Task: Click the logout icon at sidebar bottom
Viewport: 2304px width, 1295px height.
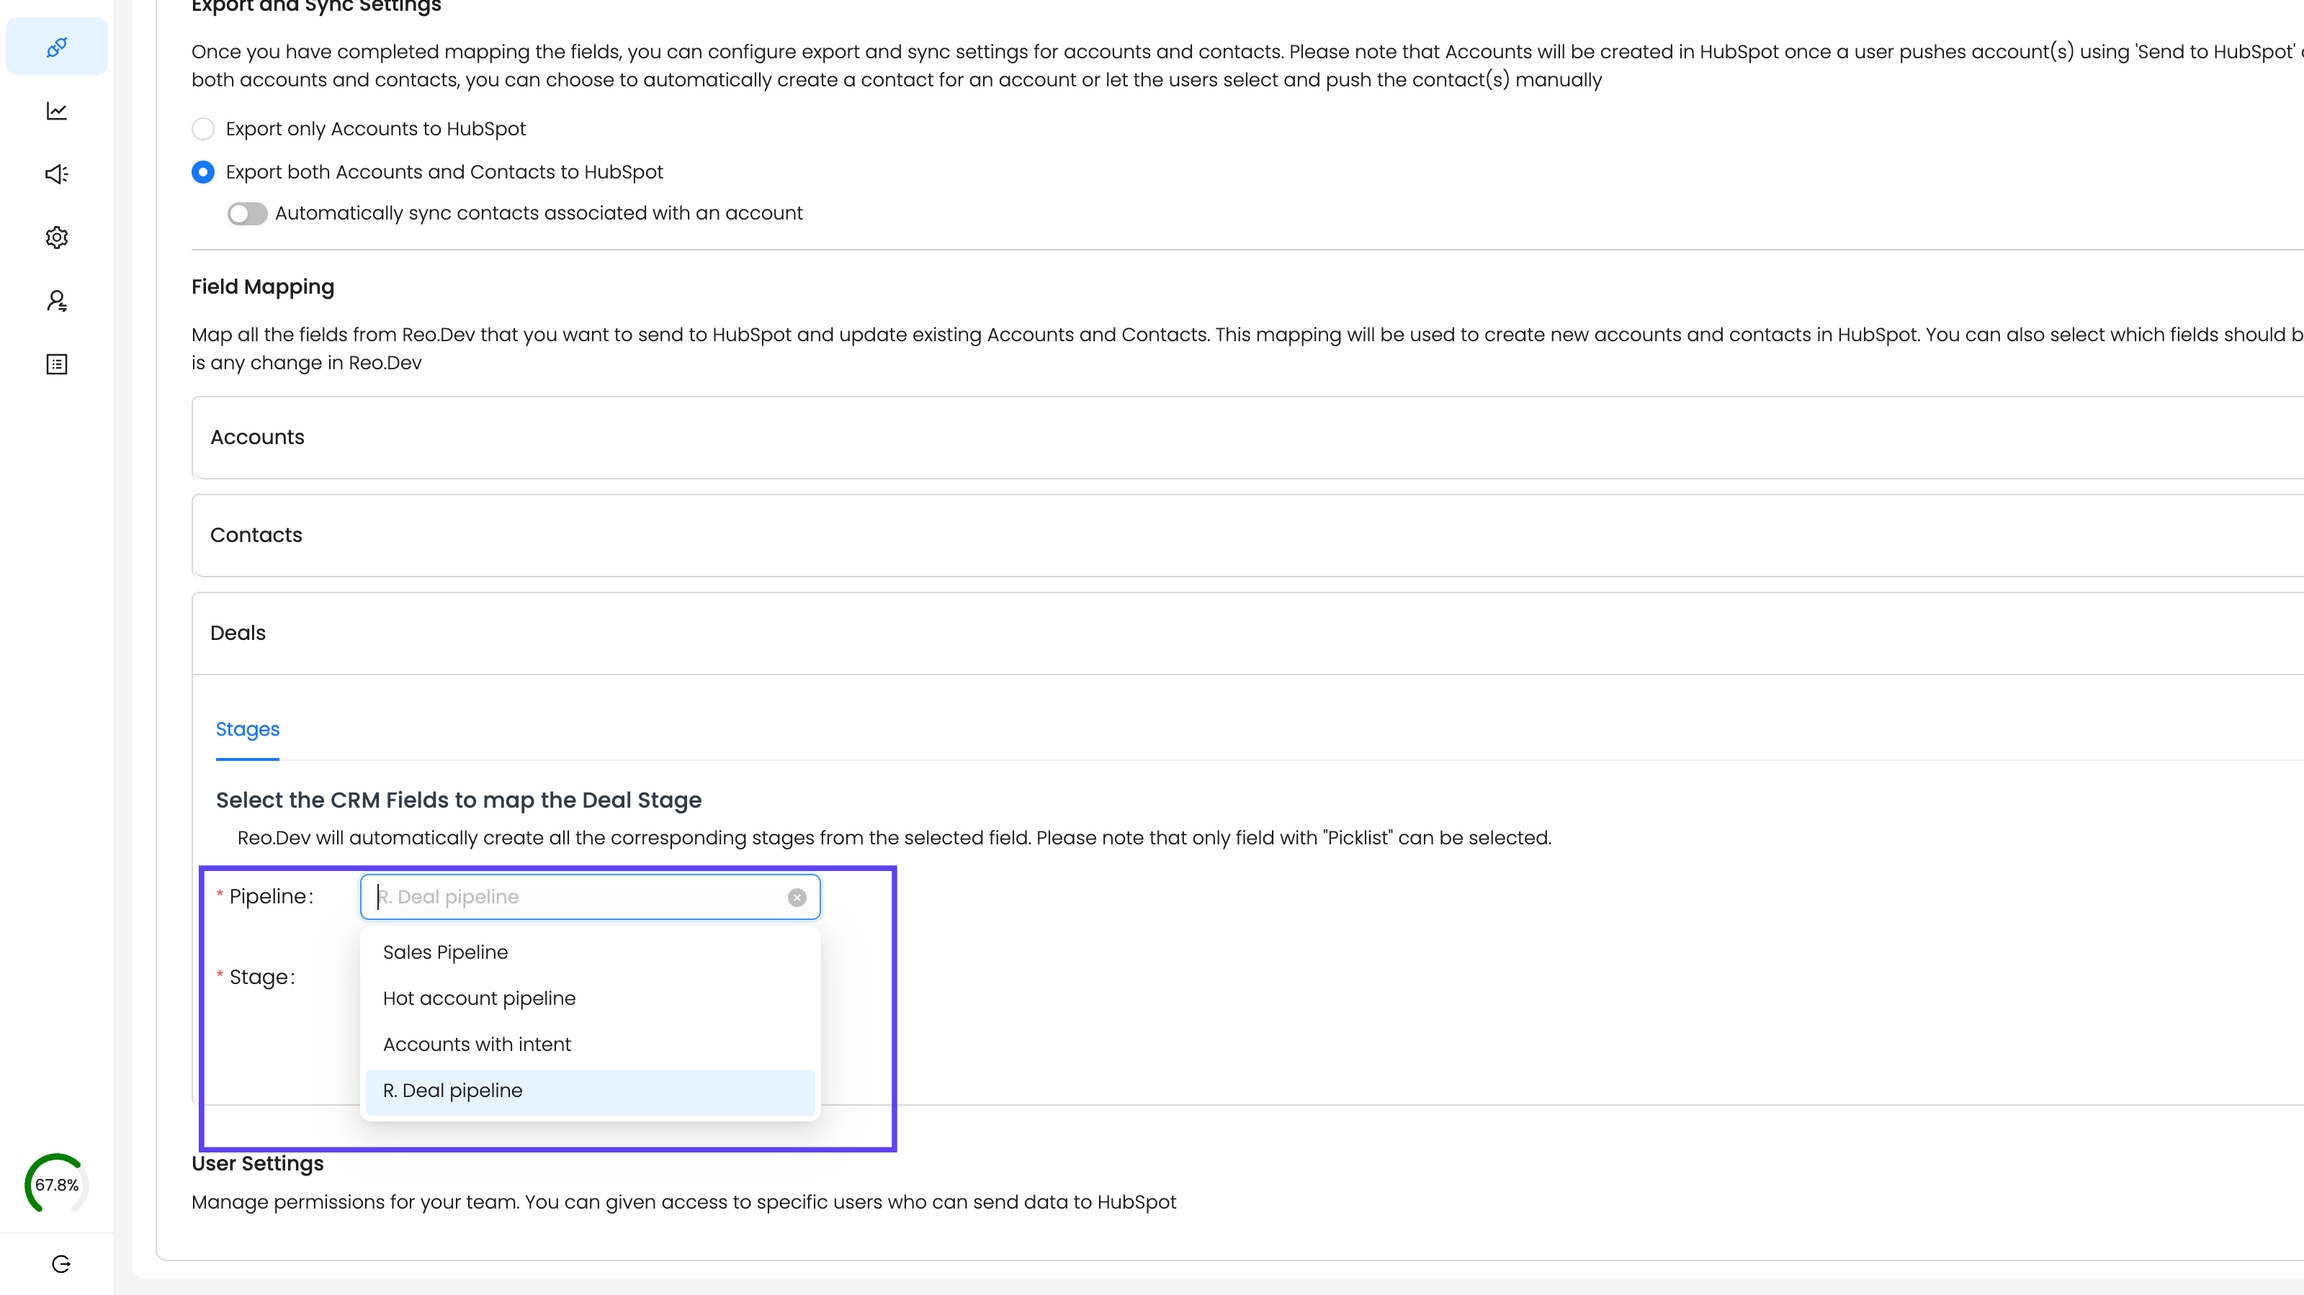Action: [61, 1264]
